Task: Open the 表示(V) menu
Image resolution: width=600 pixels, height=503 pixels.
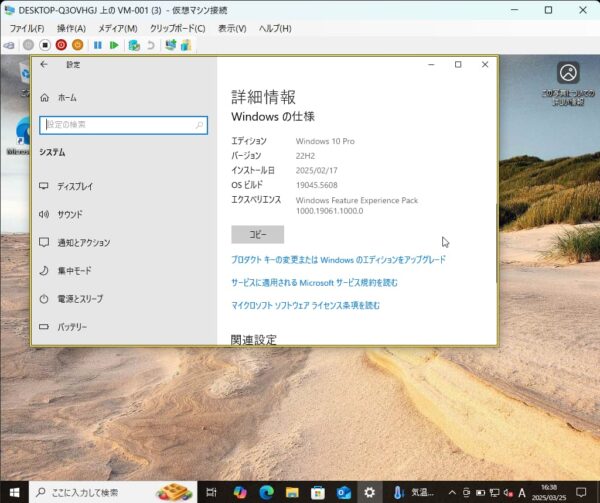Action: coord(232,29)
